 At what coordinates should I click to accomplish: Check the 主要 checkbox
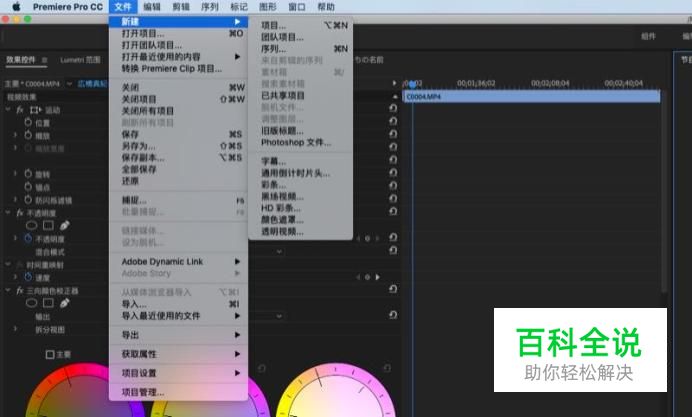50,354
